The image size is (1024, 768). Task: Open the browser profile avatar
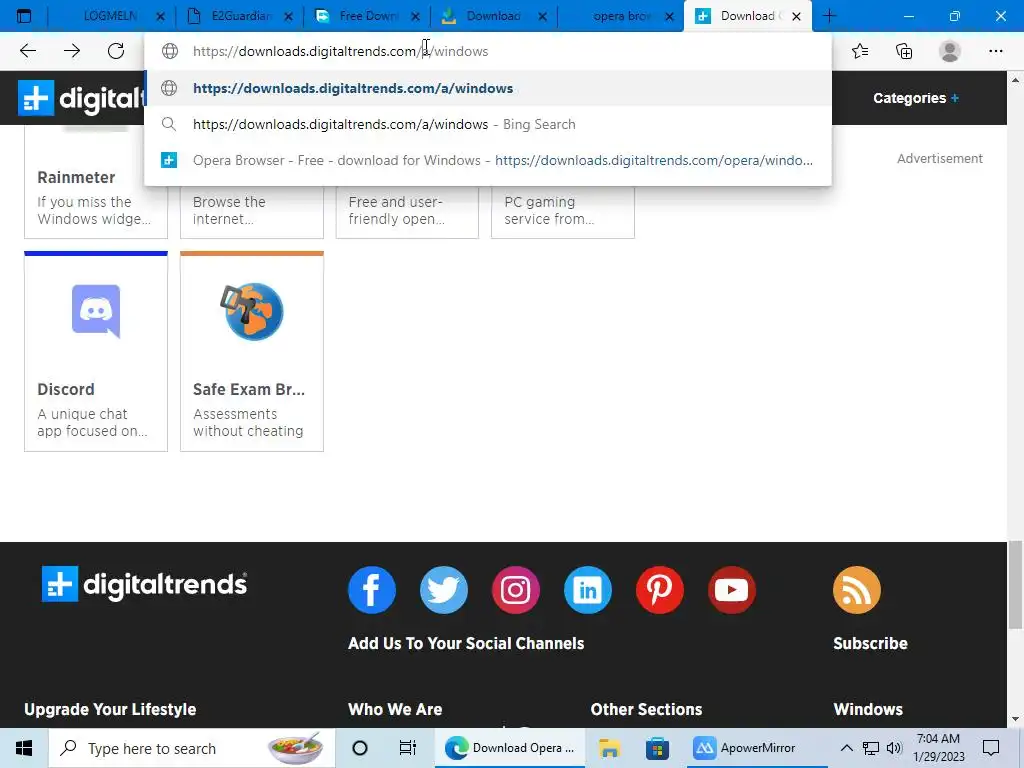(x=950, y=51)
